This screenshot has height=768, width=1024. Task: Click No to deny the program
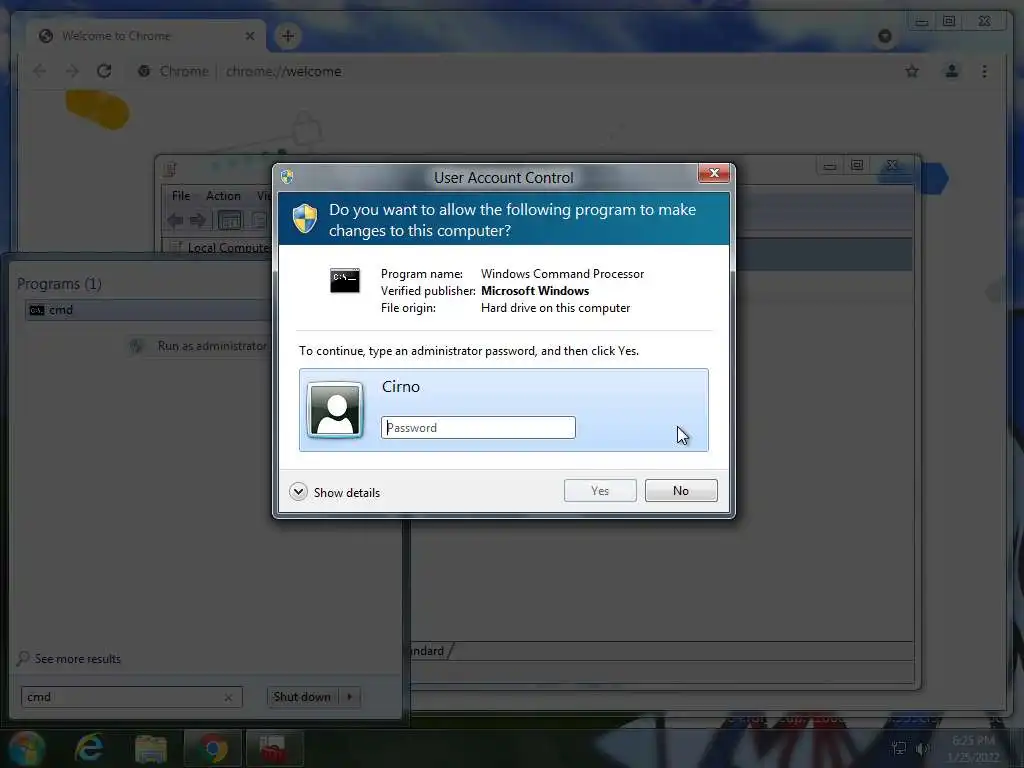click(x=680, y=490)
